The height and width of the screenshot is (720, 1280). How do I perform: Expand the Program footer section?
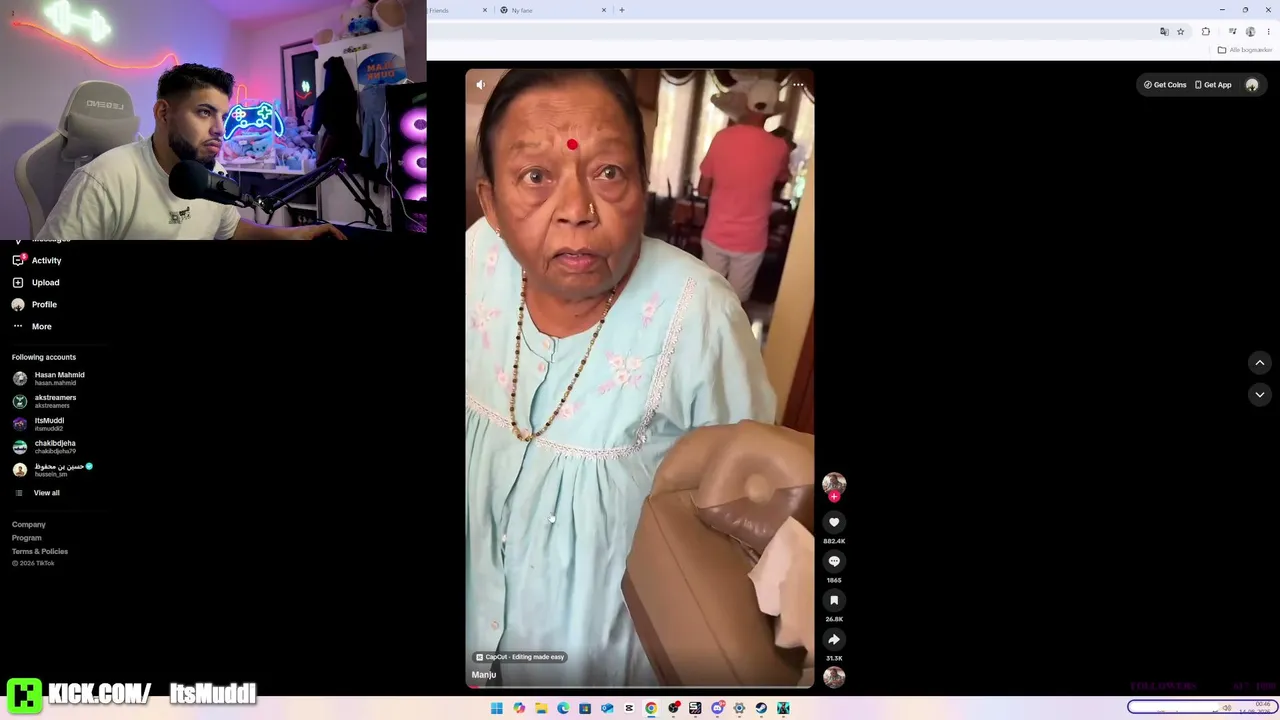point(27,538)
